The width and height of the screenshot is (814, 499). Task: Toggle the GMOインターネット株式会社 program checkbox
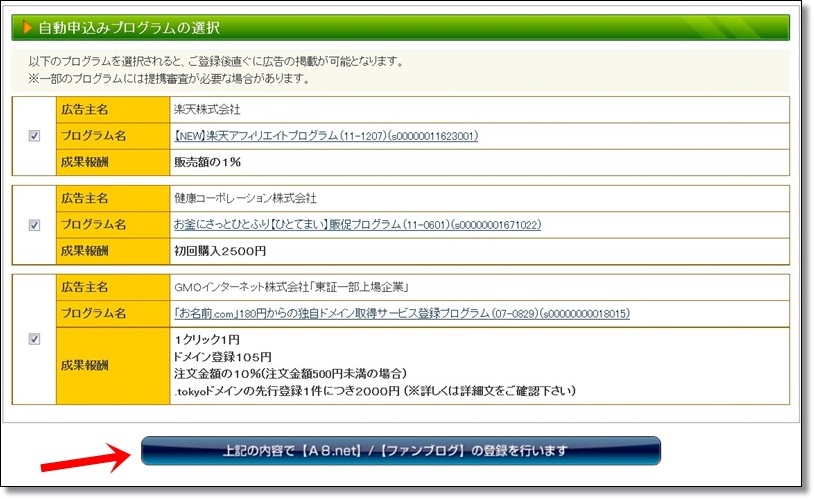click(x=34, y=339)
